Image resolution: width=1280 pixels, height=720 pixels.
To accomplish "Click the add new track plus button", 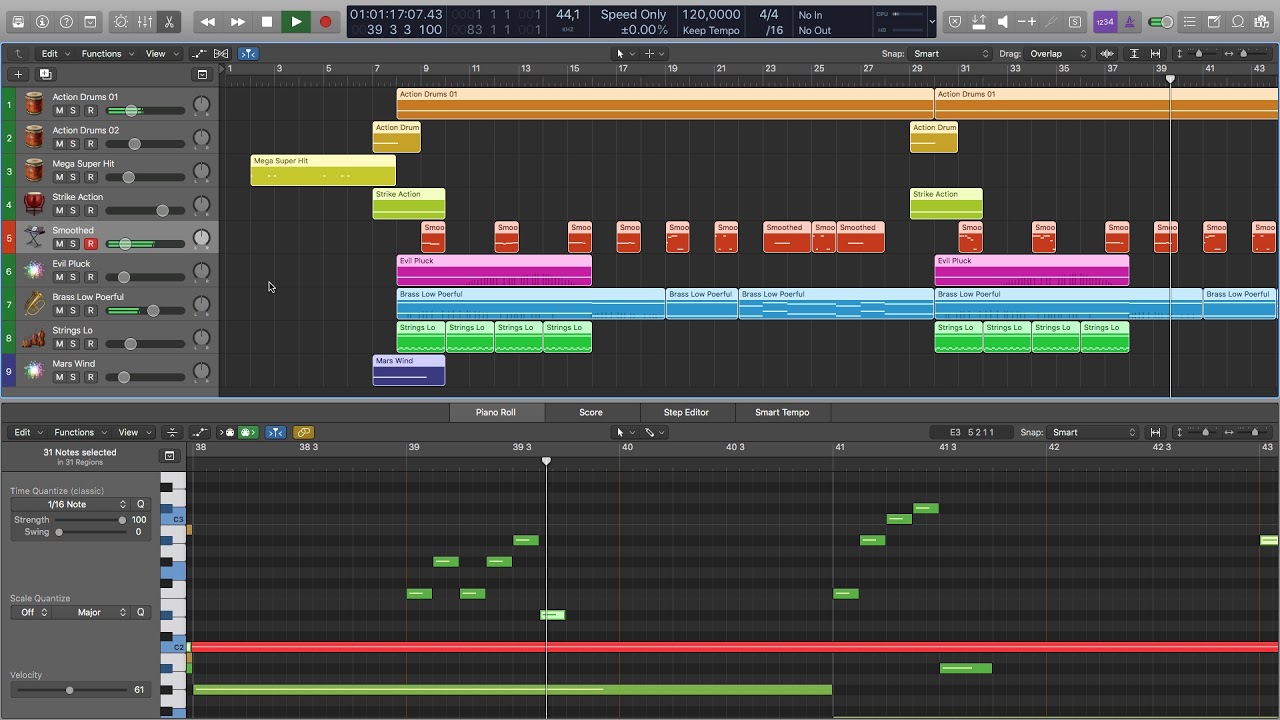I will [18, 74].
